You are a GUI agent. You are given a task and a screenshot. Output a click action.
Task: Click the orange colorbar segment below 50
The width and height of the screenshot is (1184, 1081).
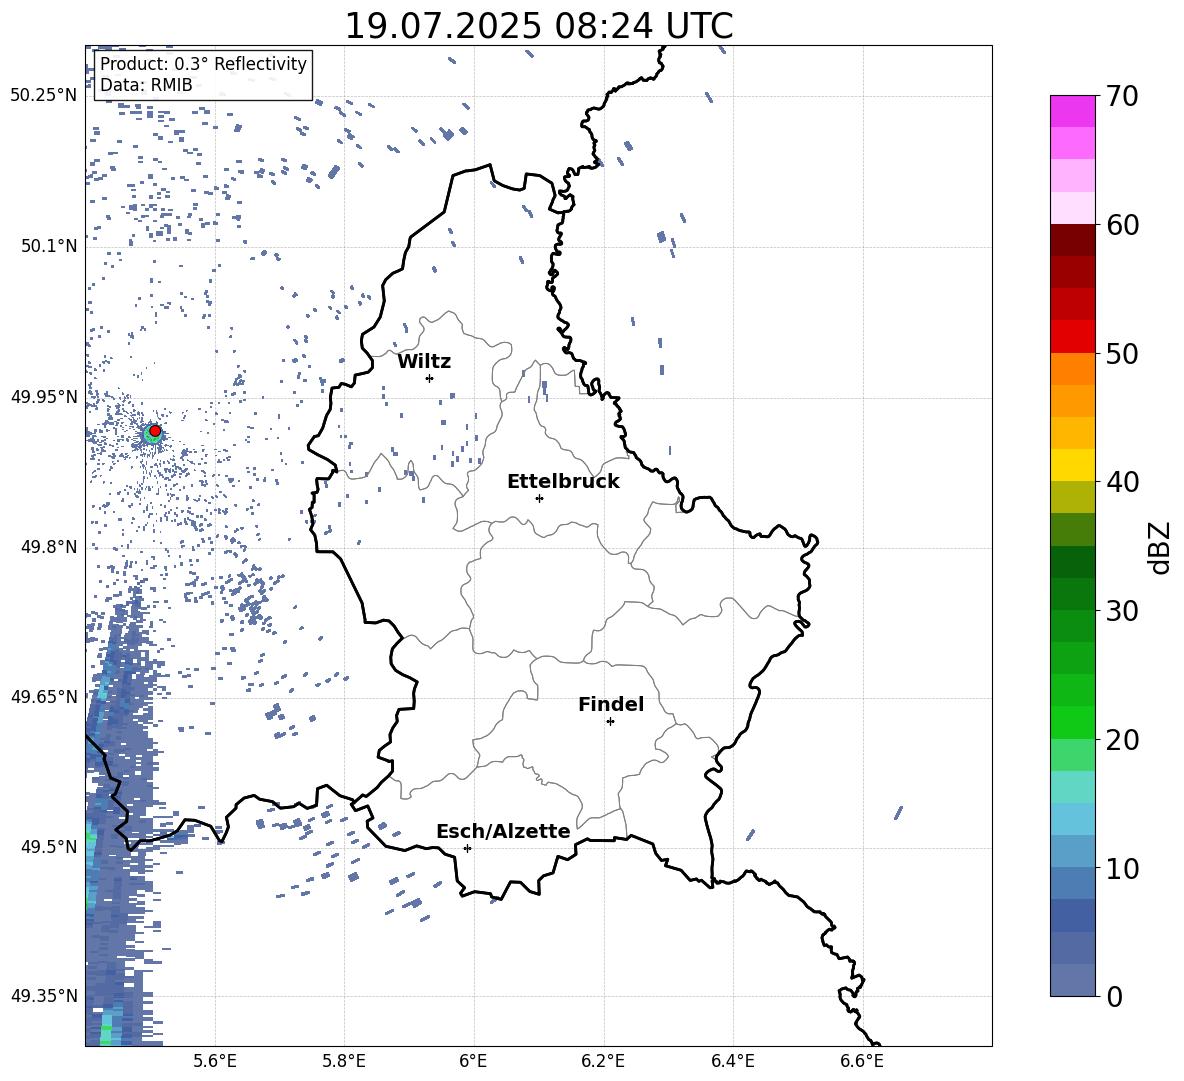coord(1072,369)
